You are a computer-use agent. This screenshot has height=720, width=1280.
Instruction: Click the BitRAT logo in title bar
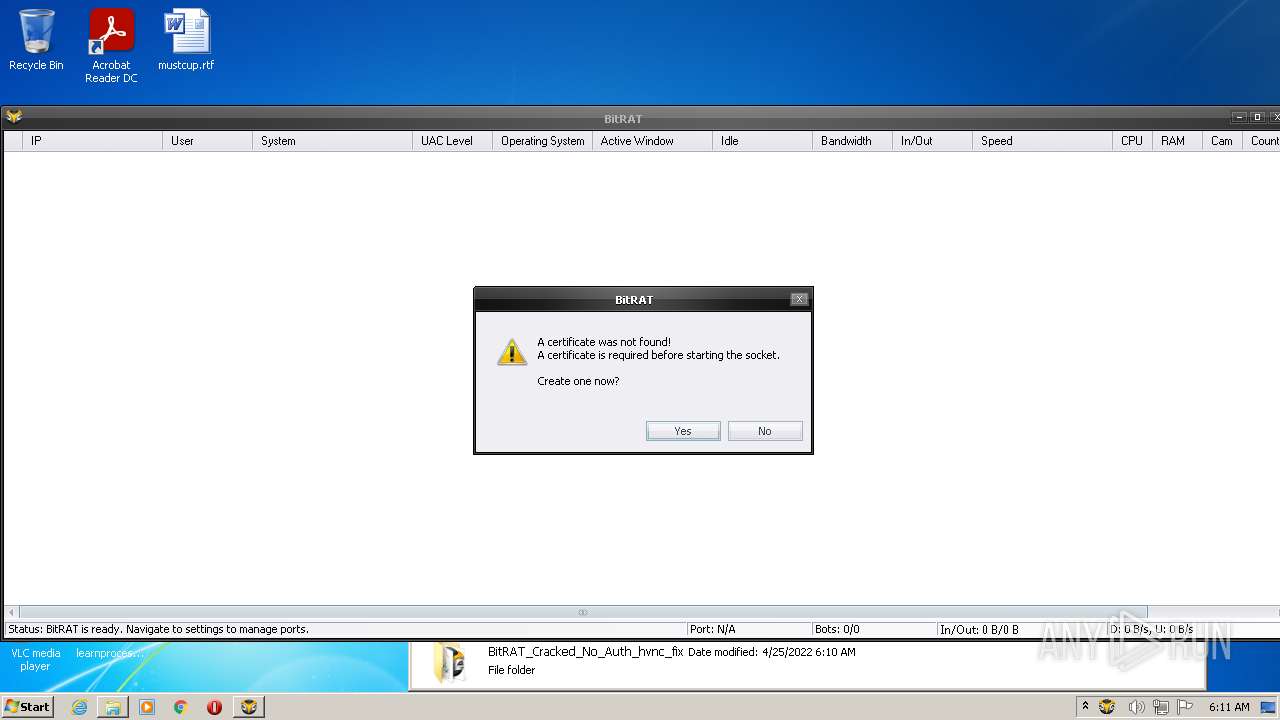pyautogui.click(x=14, y=117)
